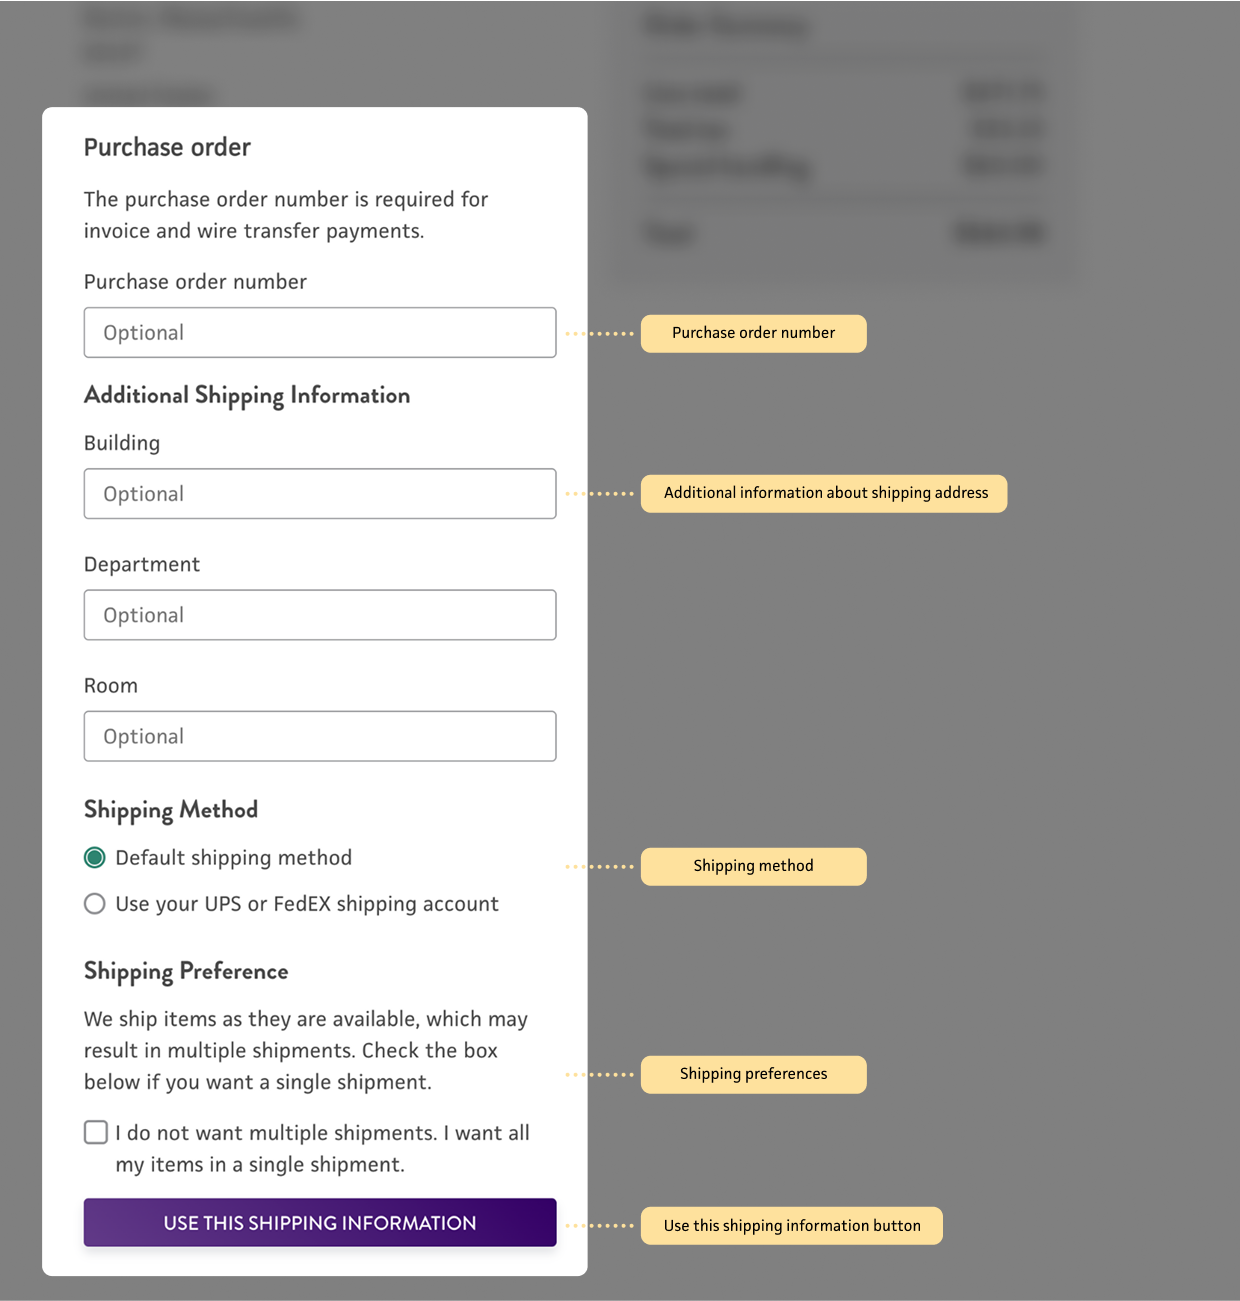Click the Default shipping method label text
This screenshot has height=1301, width=1240.
click(x=234, y=858)
